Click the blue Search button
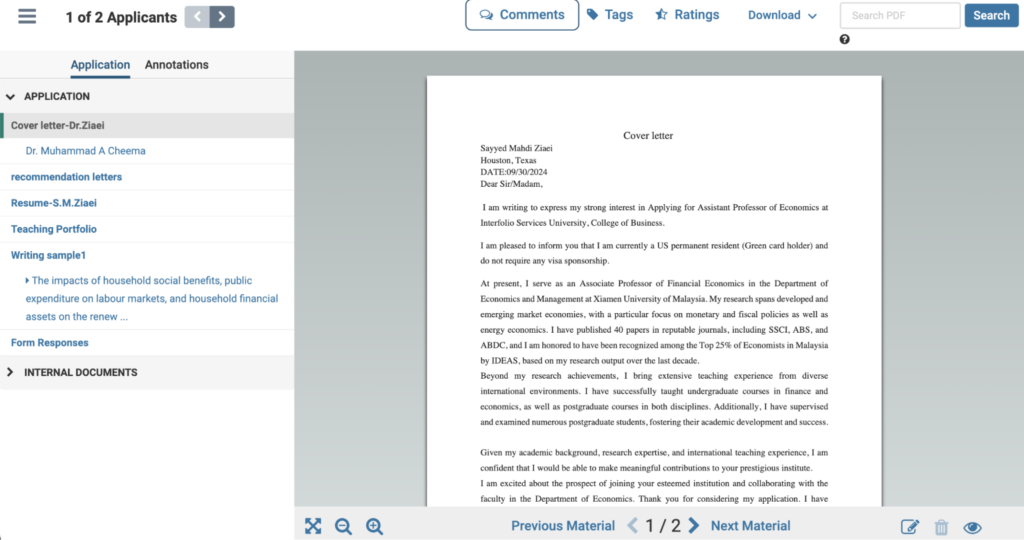The image size is (1024, 540). pyautogui.click(x=991, y=16)
